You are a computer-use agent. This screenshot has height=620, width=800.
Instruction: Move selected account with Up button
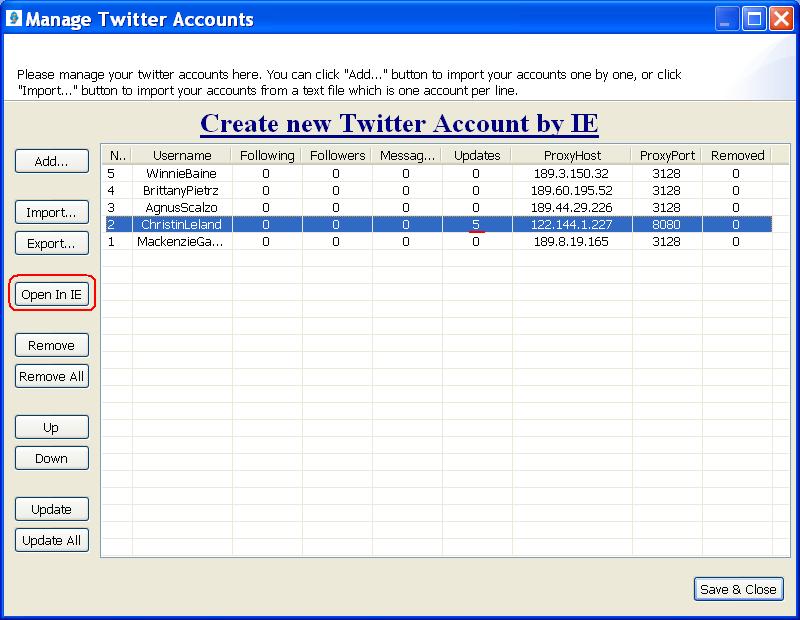coord(52,427)
